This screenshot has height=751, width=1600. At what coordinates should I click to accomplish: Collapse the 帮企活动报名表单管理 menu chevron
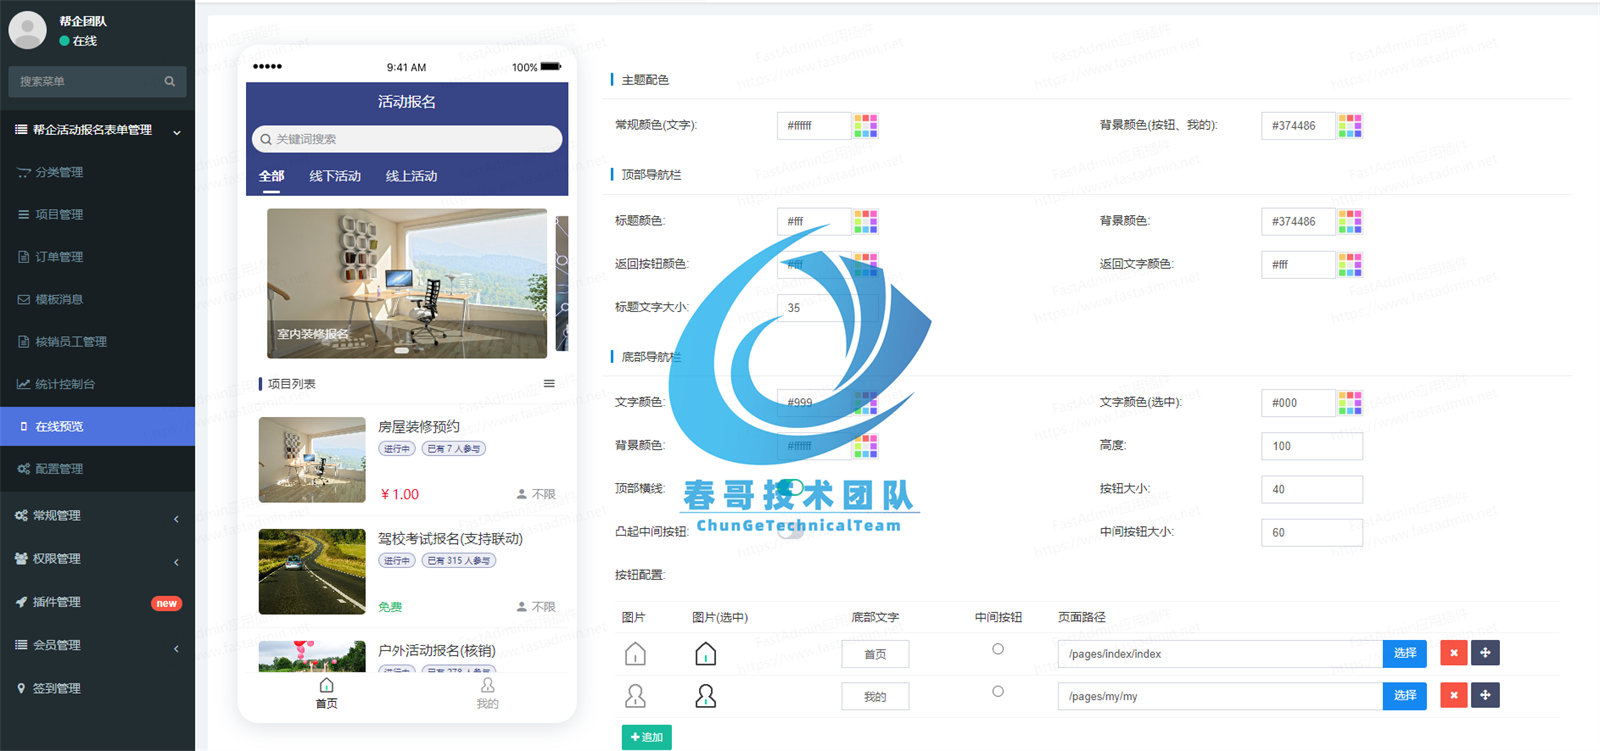click(177, 132)
